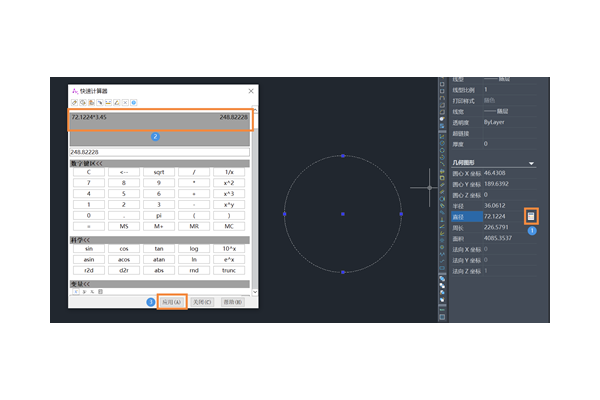Collapse the 数字键区 number pad section
Image resolution: width=600 pixels, height=400 pixels.
pyautogui.click(x=90, y=162)
